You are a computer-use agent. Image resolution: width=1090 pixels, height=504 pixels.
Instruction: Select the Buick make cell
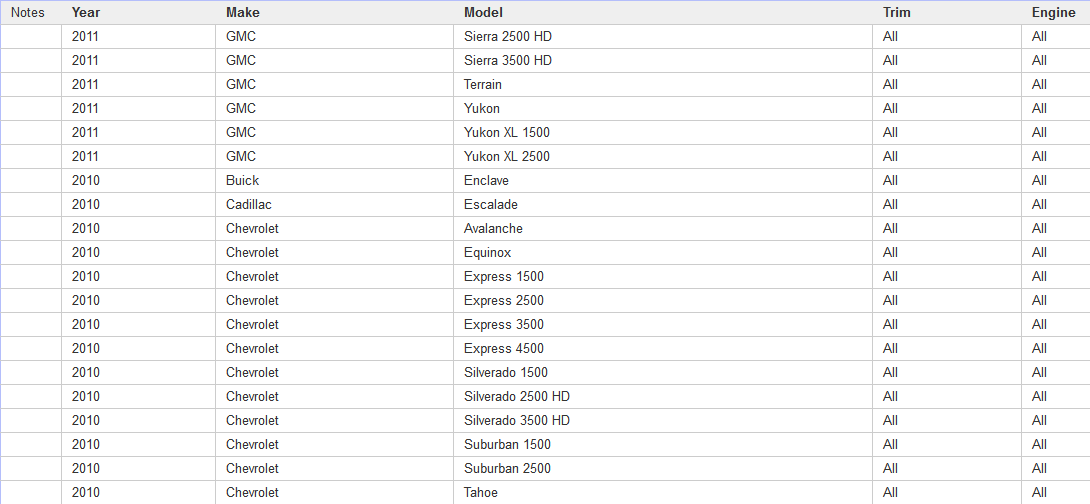pos(242,181)
